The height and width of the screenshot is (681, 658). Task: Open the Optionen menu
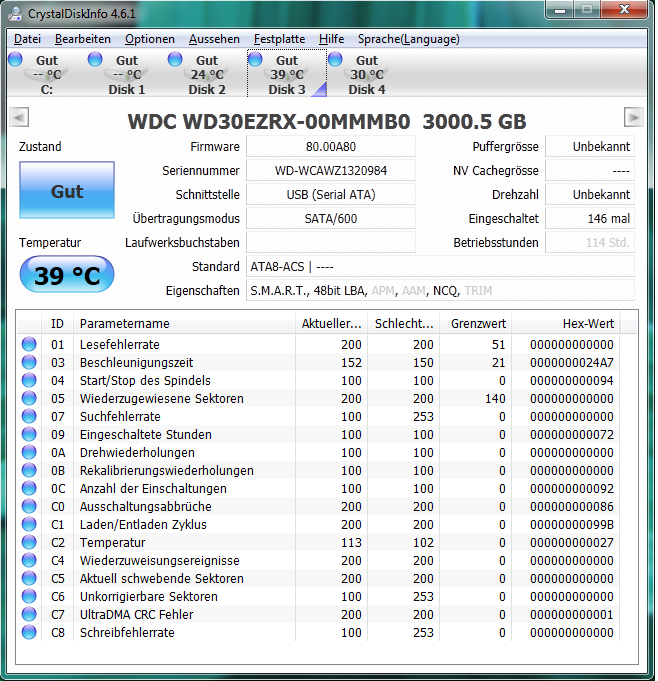(150, 39)
